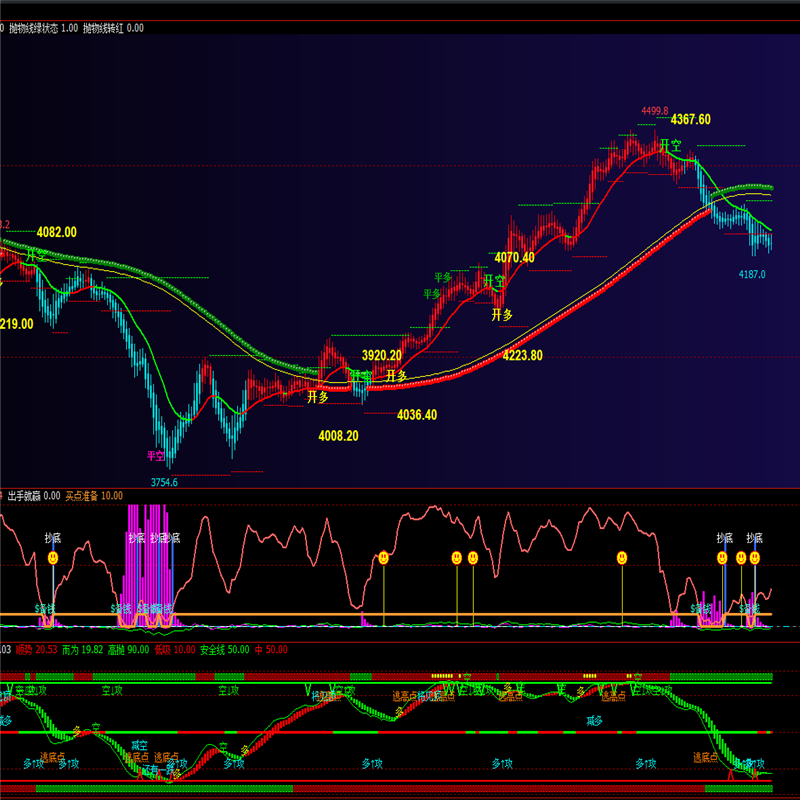The height and width of the screenshot is (800, 800).
Task: Click the 4070.40 price label
Action: coord(514,258)
